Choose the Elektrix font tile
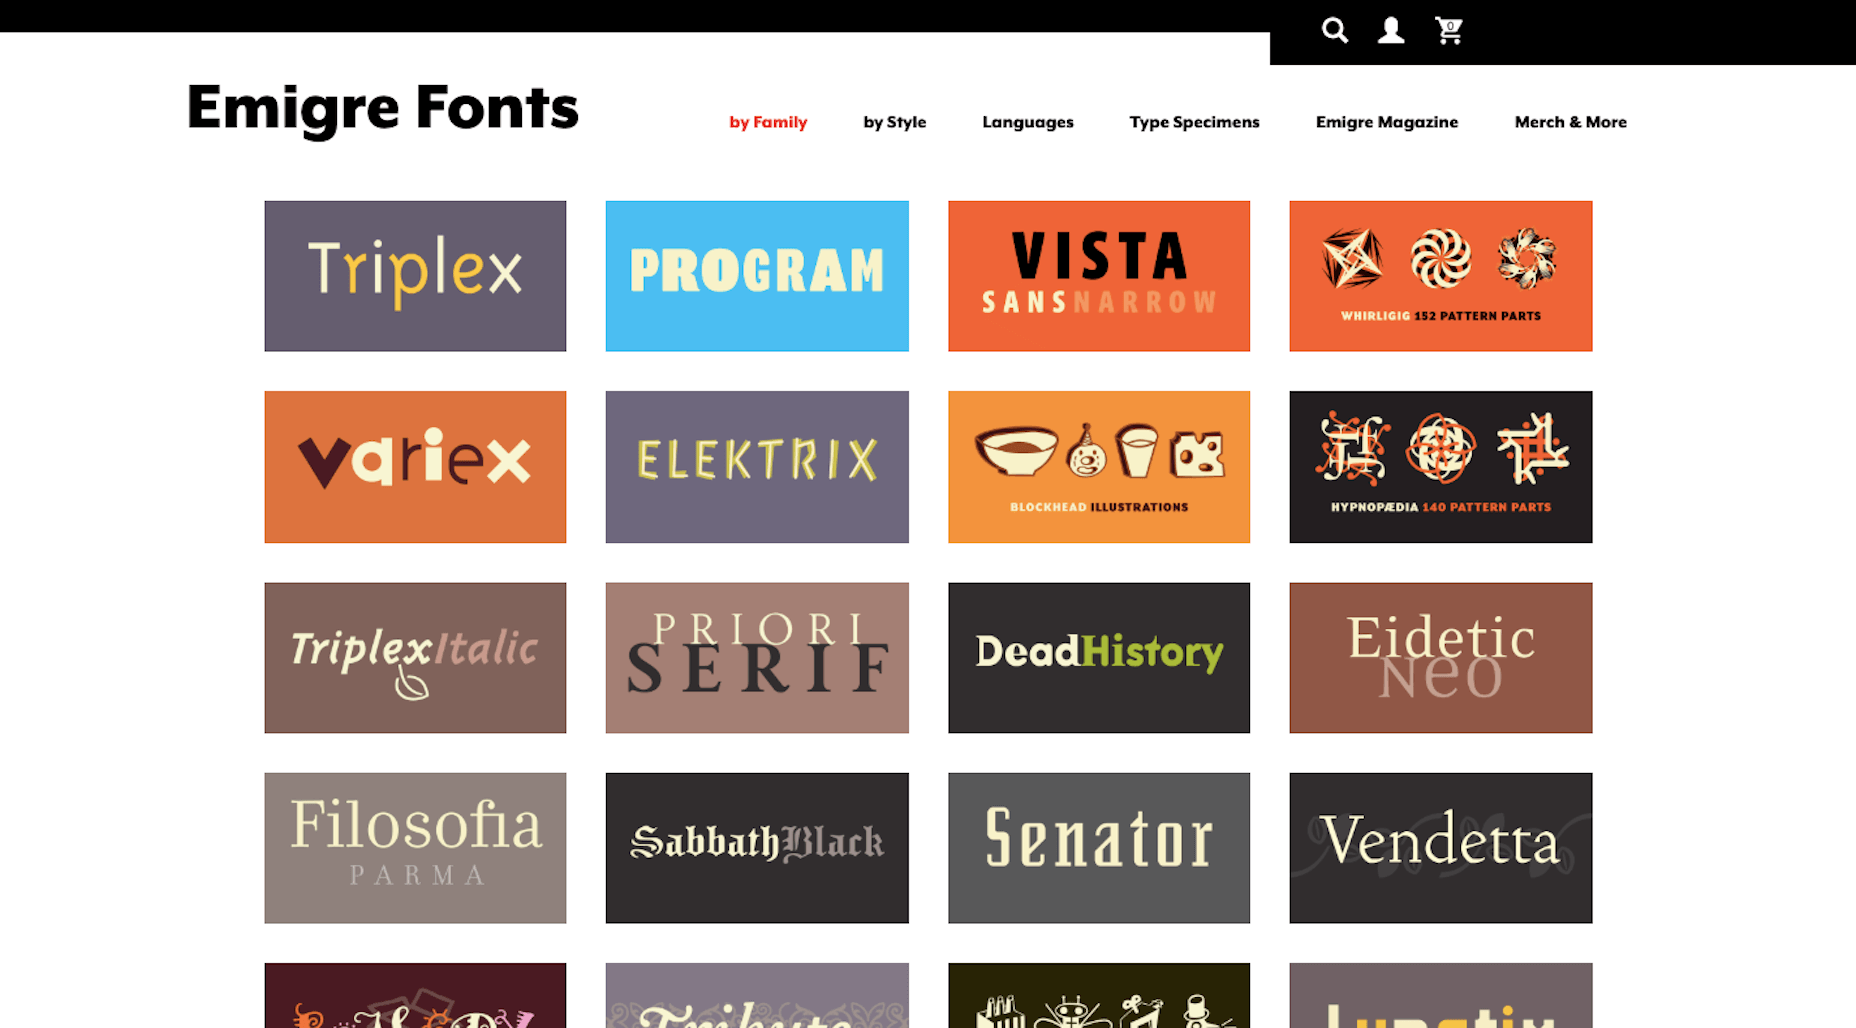This screenshot has width=1856, height=1028. pos(757,467)
